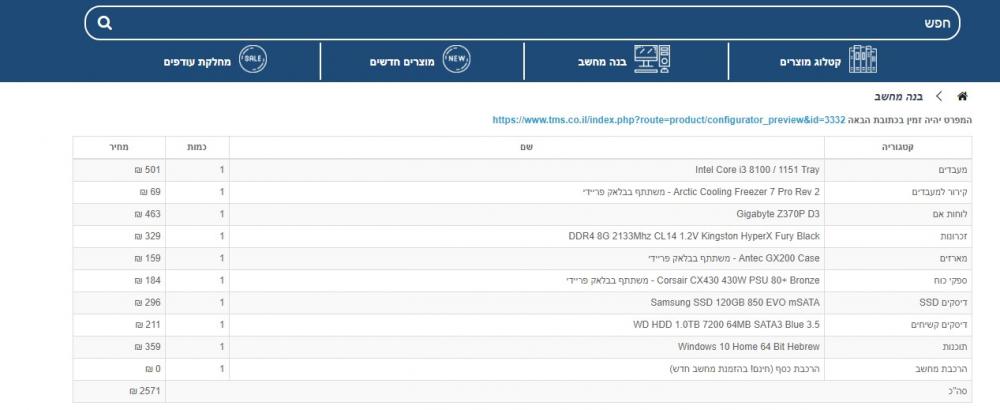
Task: Click the NEW products badge icon
Action: [x=457, y=59]
